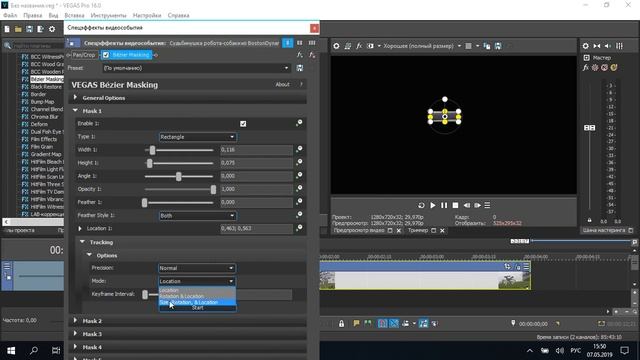Image resolution: width=640 pixels, height=360 pixels.
Task: Click the yellow marker icon in timeline toolbar
Action: [x=356, y=323]
